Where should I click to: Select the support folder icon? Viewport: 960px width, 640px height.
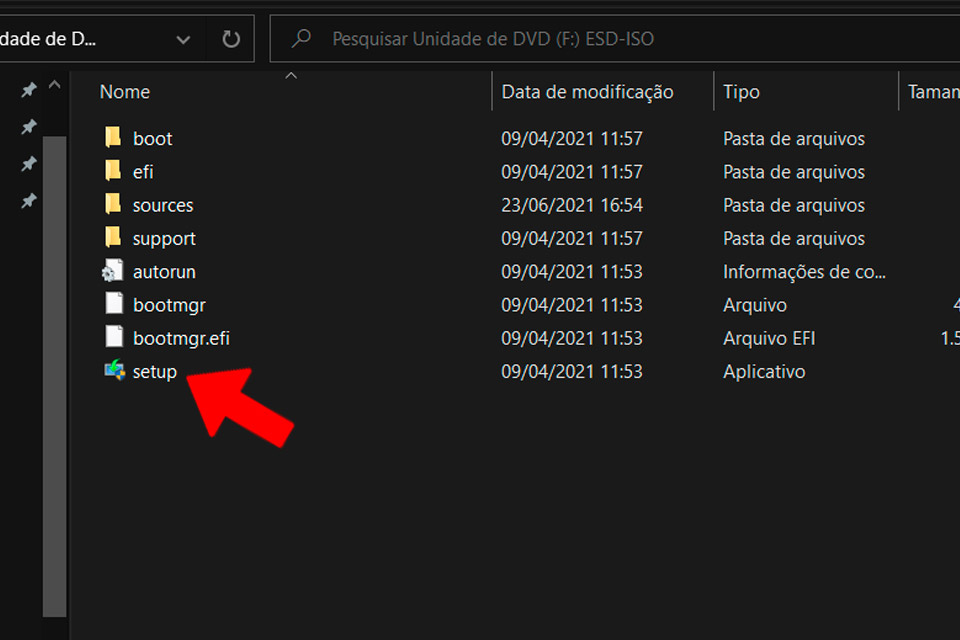113,237
